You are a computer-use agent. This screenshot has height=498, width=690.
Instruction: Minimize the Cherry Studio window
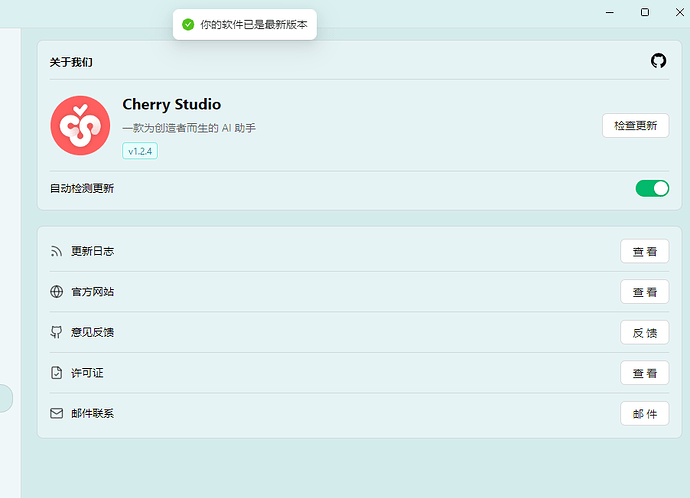click(x=609, y=12)
